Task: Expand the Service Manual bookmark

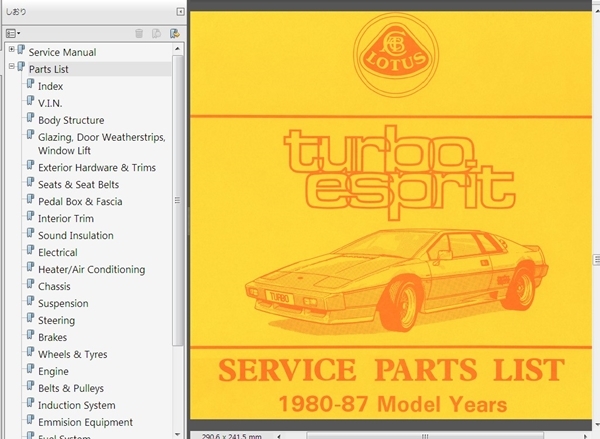Action: (x=11, y=49)
